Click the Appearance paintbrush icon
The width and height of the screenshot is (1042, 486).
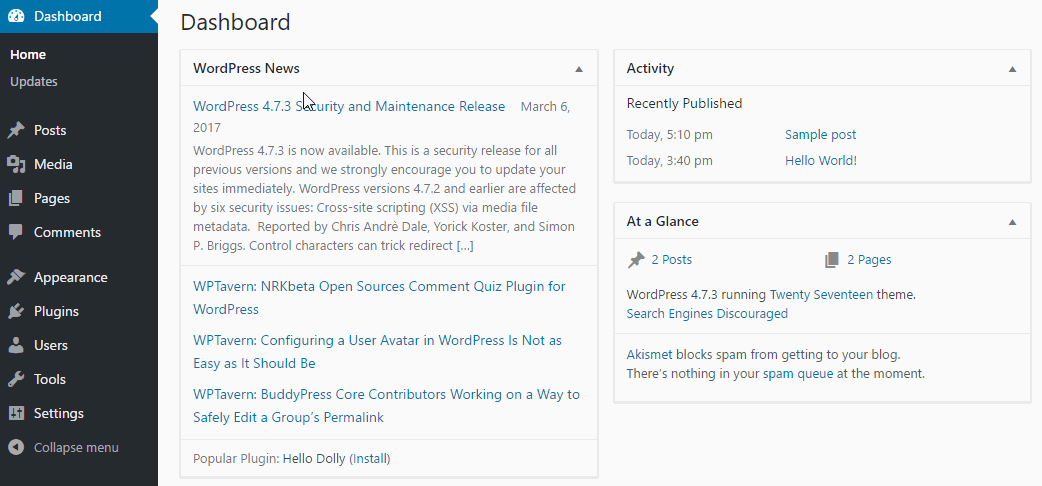pyautogui.click(x=16, y=277)
